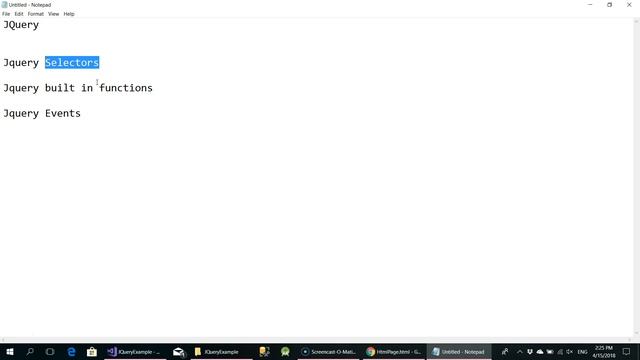This screenshot has width=640, height=360.
Task: Open the Help menu
Action: (69, 14)
